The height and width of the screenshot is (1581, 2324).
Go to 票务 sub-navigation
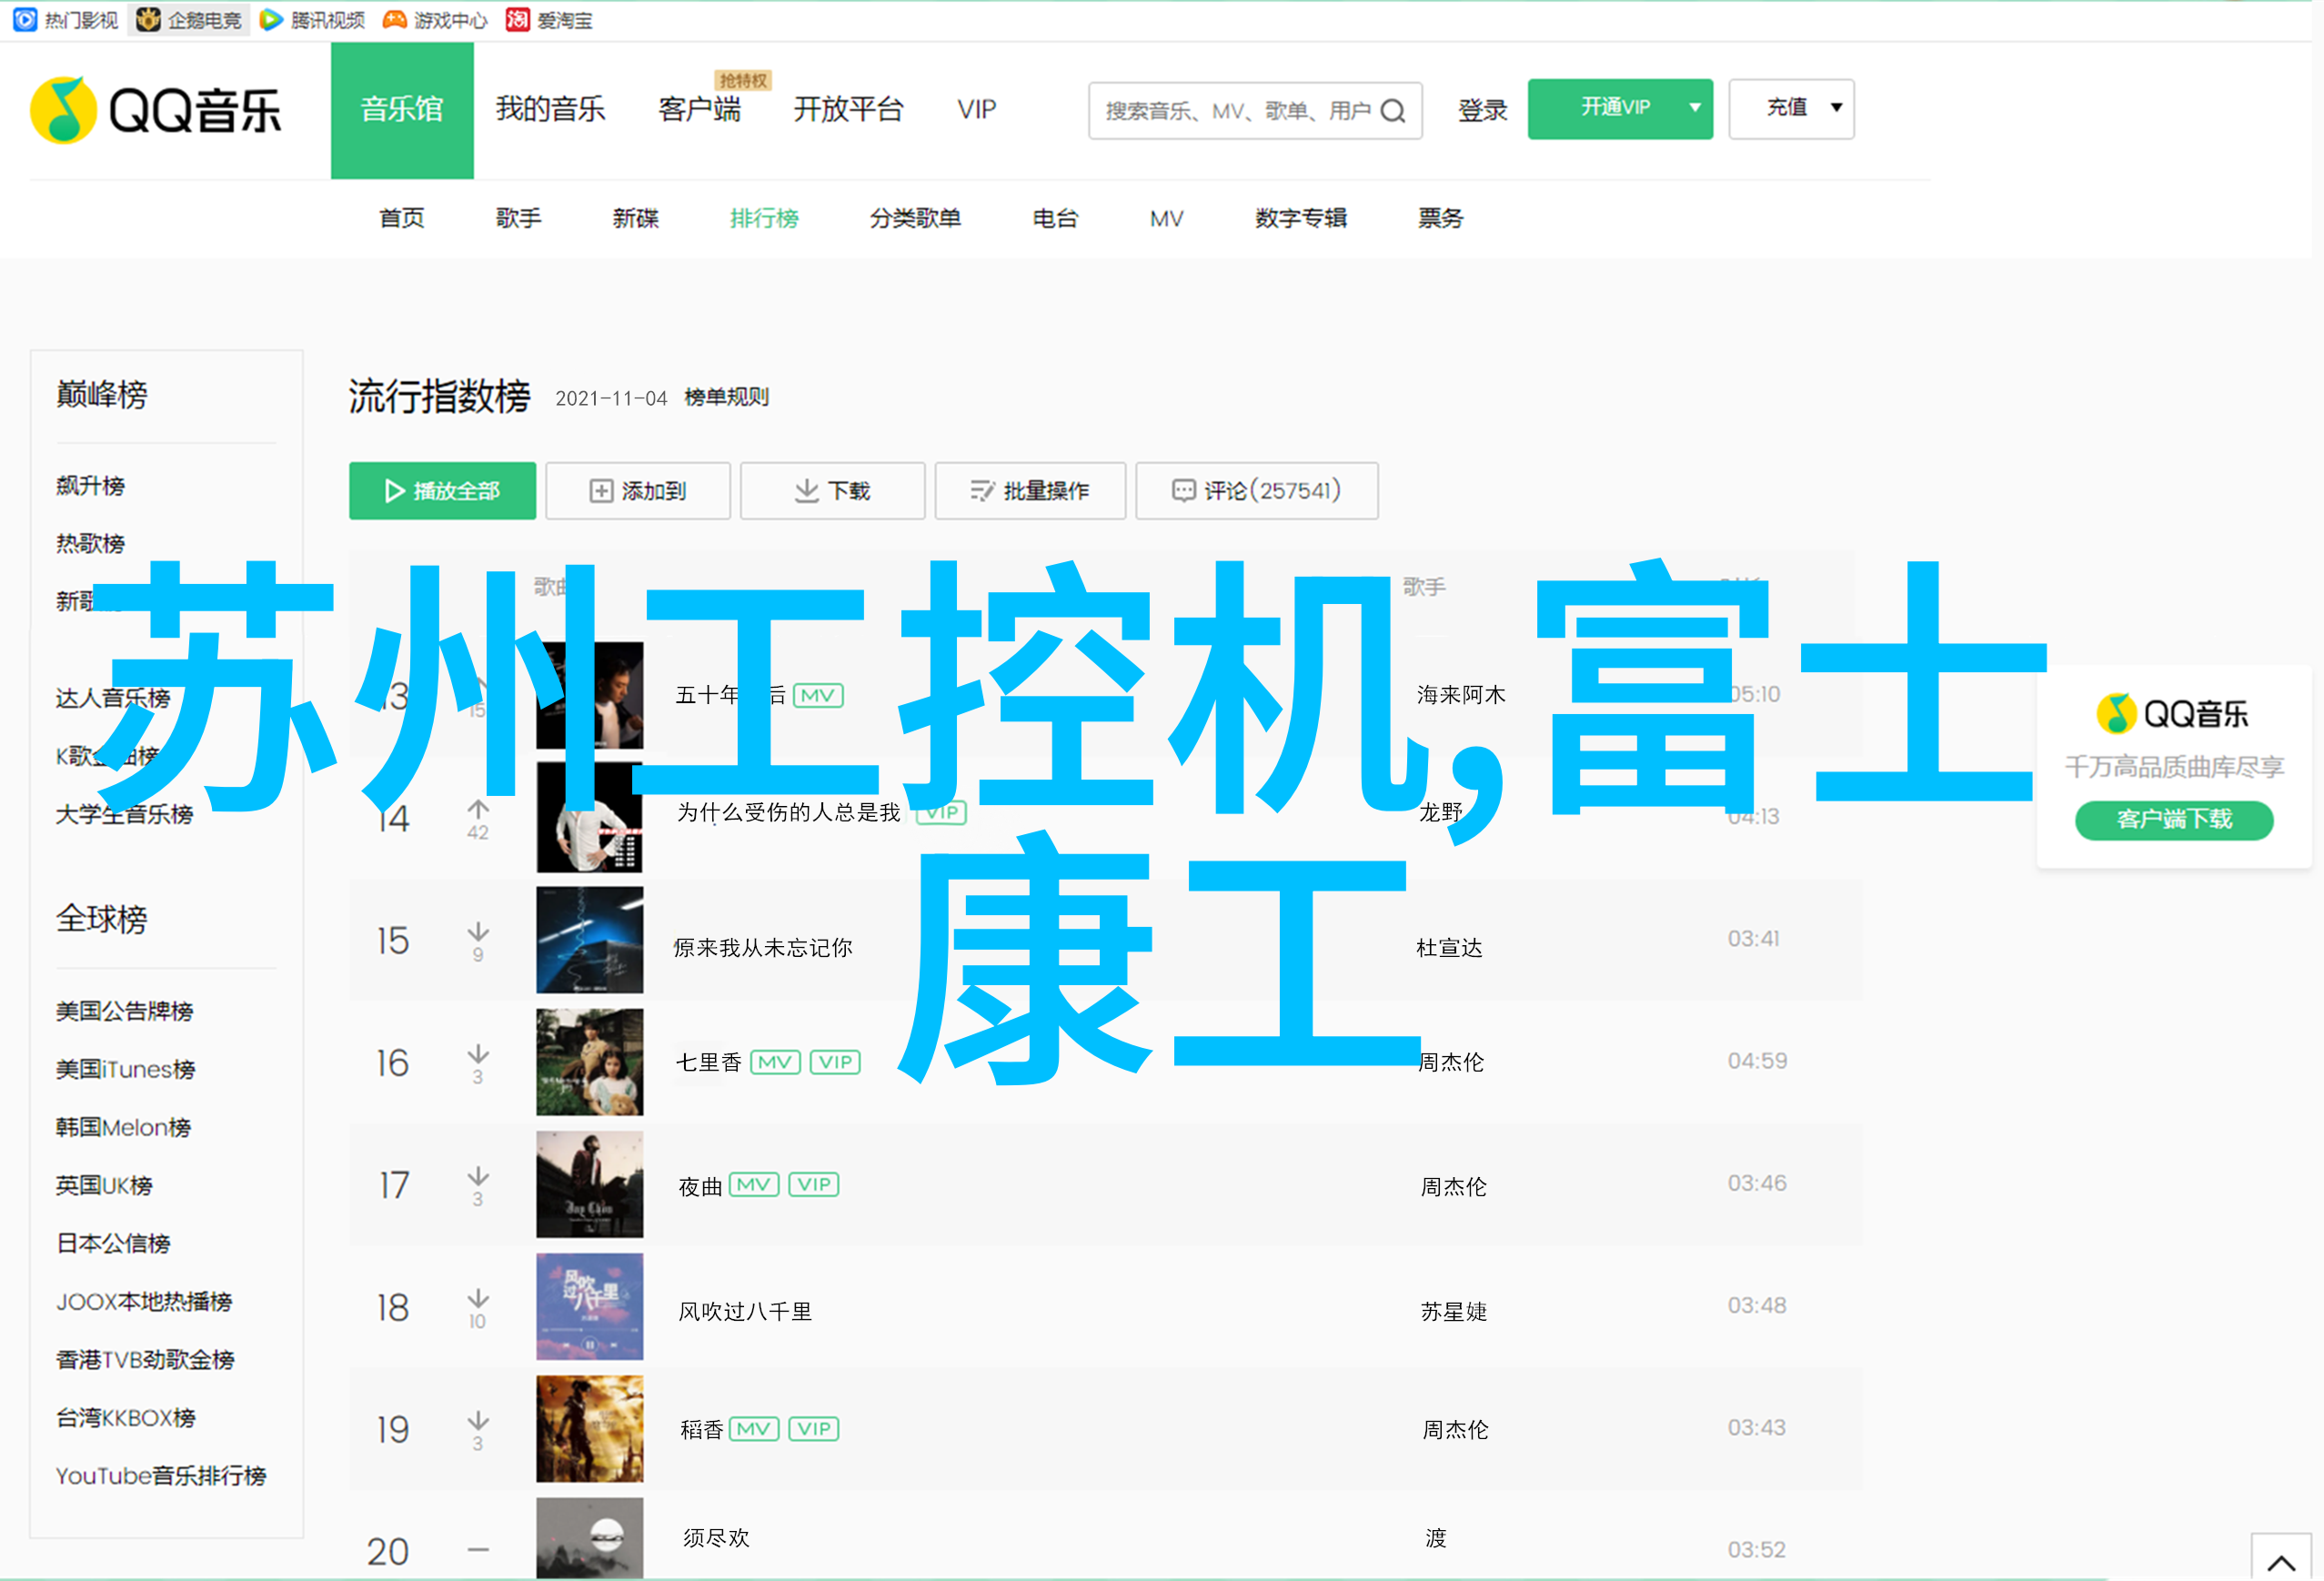(1440, 218)
